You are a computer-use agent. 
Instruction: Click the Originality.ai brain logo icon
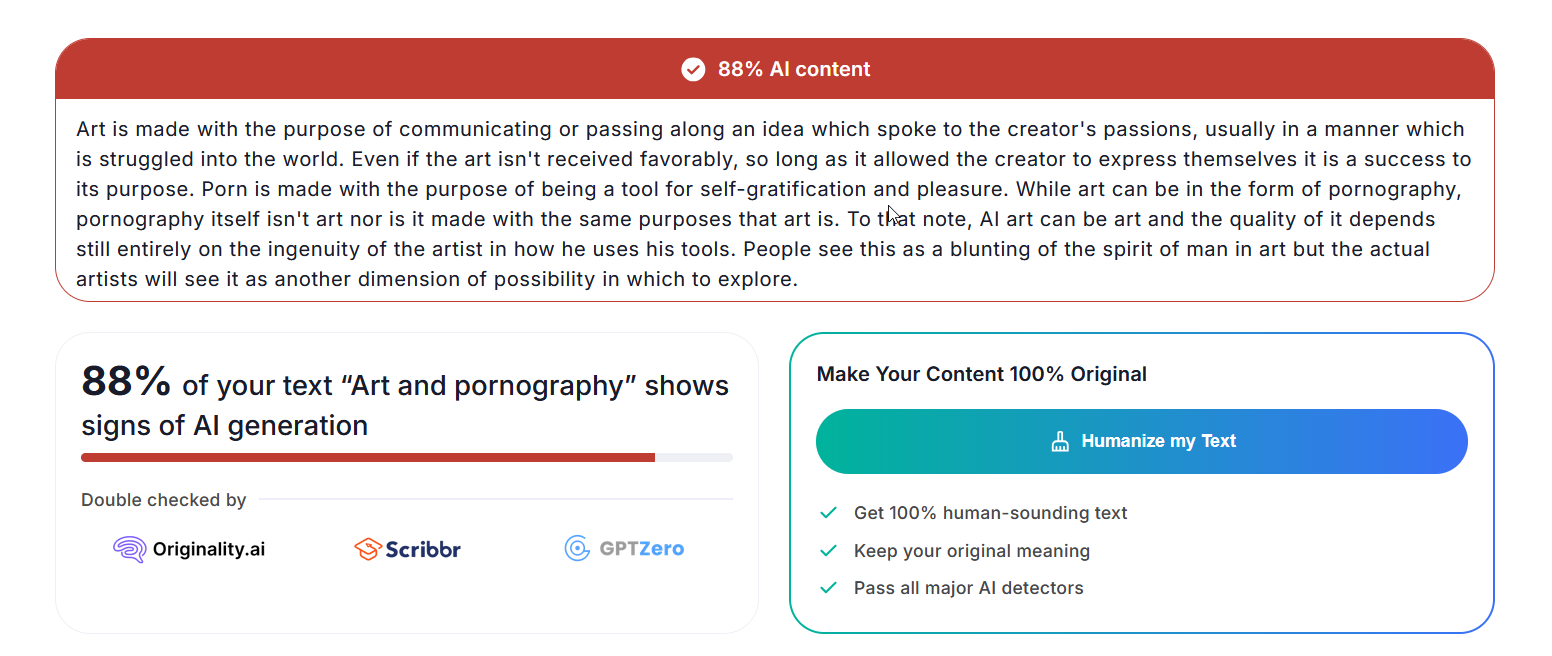(129, 549)
